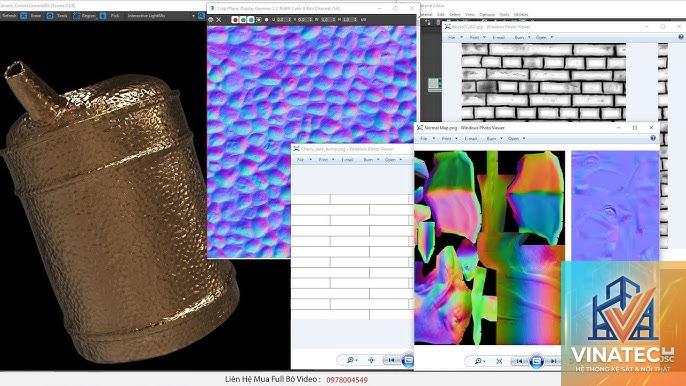This screenshot has height=386, width=686.
Task: Click the X clear icon in map viewer toolbar
Action: [219, 20]
